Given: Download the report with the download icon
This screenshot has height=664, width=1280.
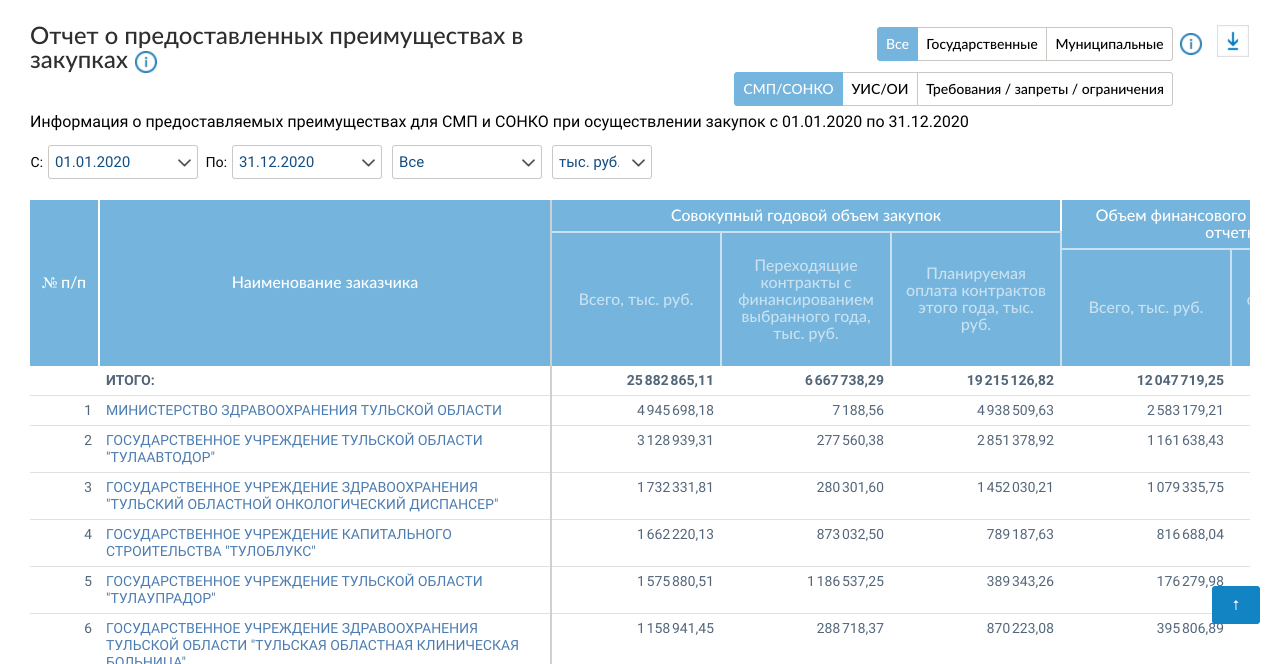Looking at the screenshot, I should (1232, 42).
